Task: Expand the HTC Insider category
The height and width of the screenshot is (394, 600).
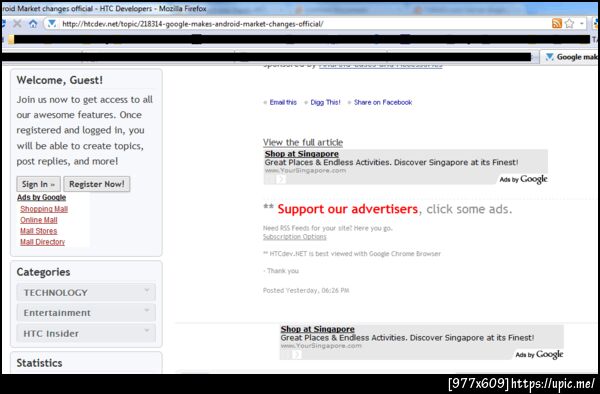Action: click(86, 333)
